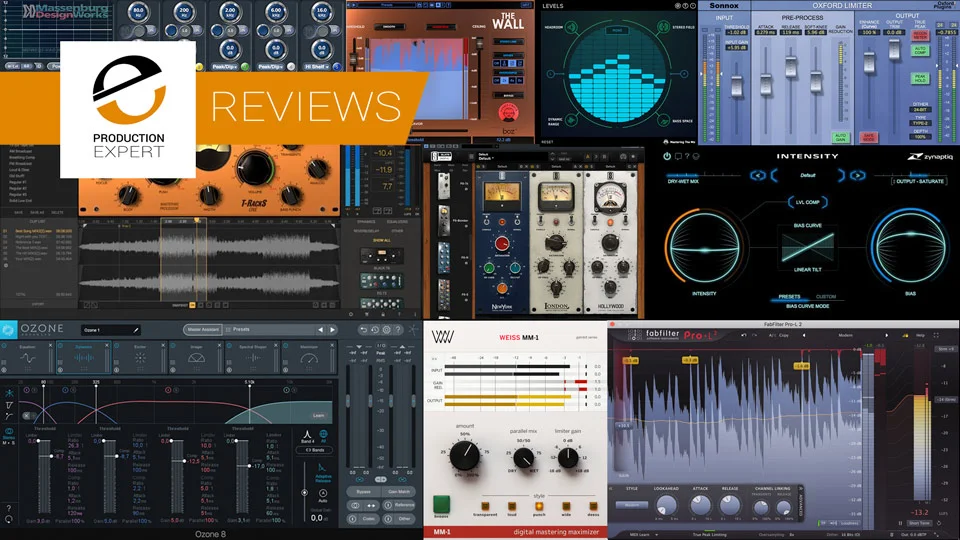Click the Dynamic Range icon in Levels
960x540 pixels.
tap(571, 120)
